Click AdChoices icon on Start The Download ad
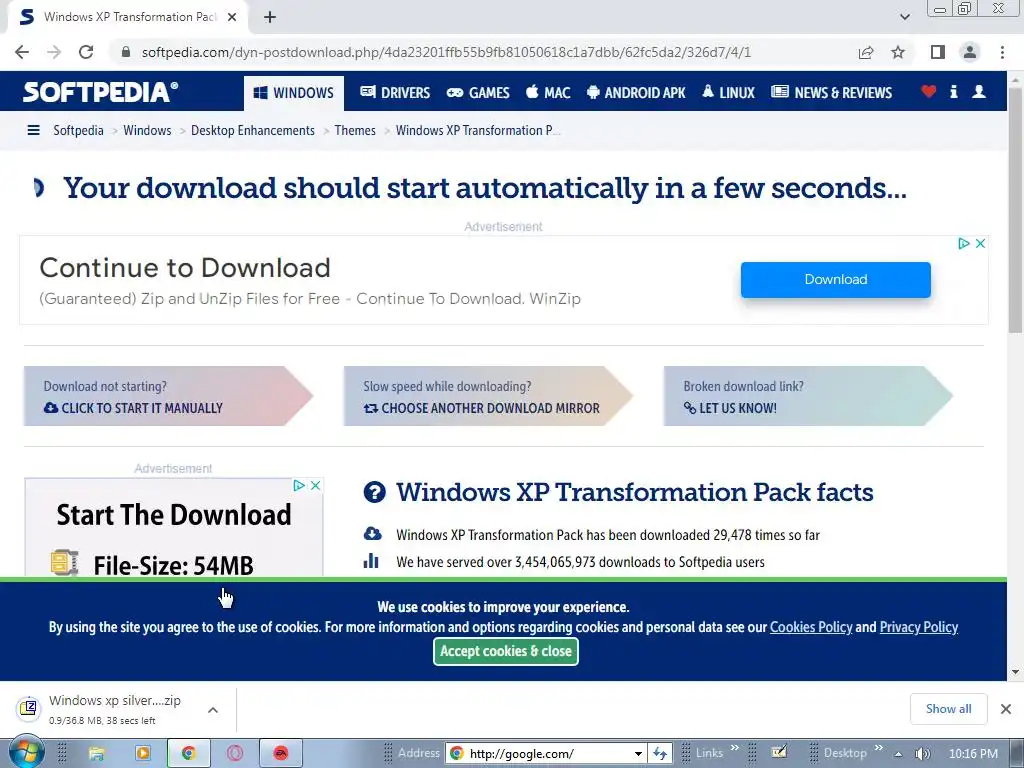This screenshot has width=1024, height=768. pyautogui.click(x=298, y=485)
